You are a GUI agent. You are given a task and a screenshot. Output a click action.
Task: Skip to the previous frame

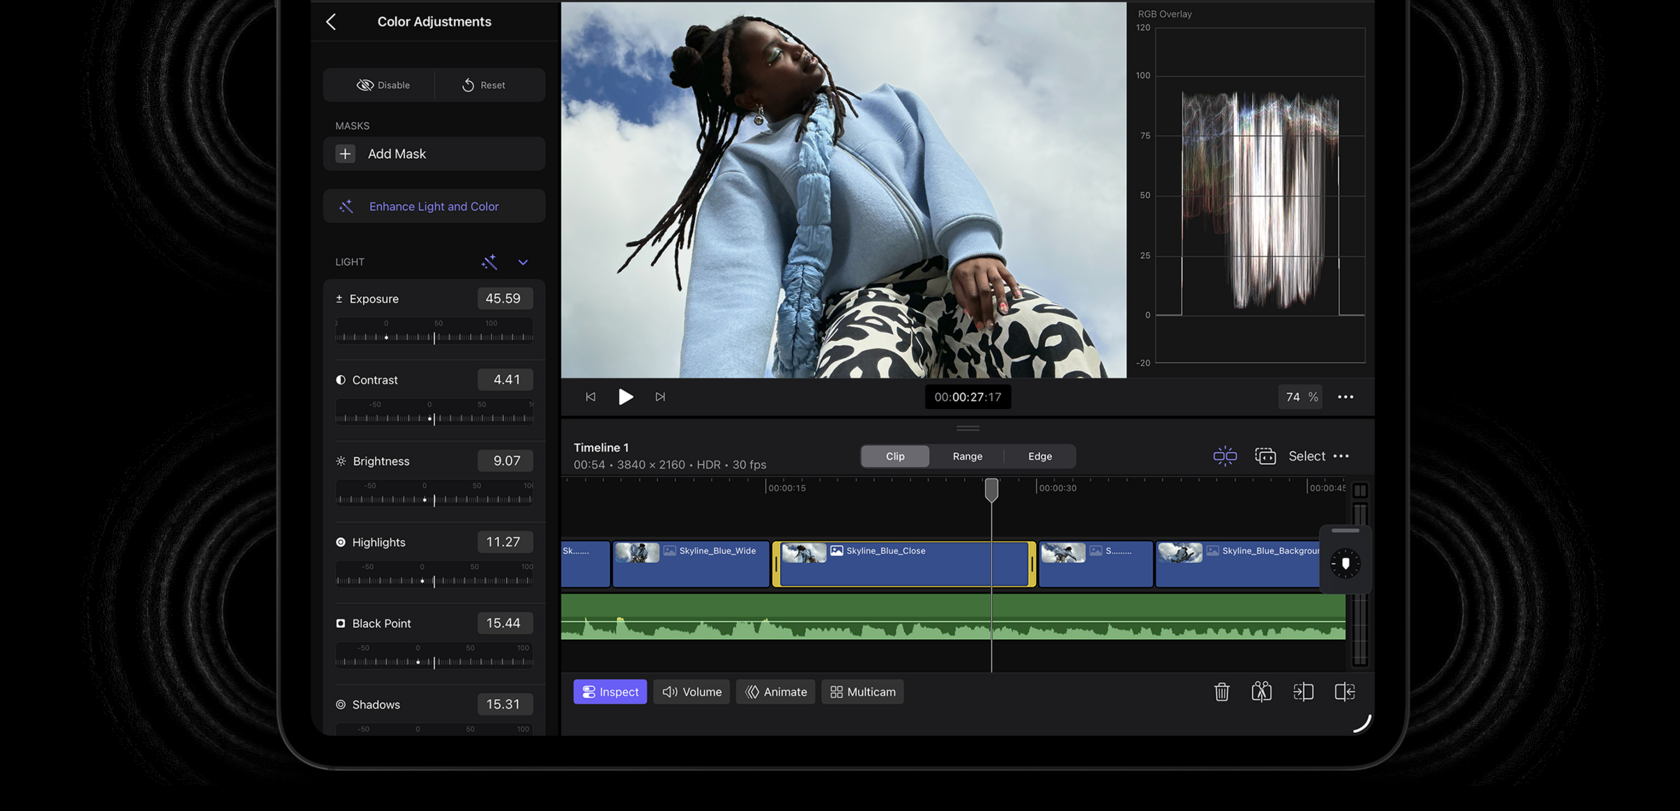tap(590, 397)
